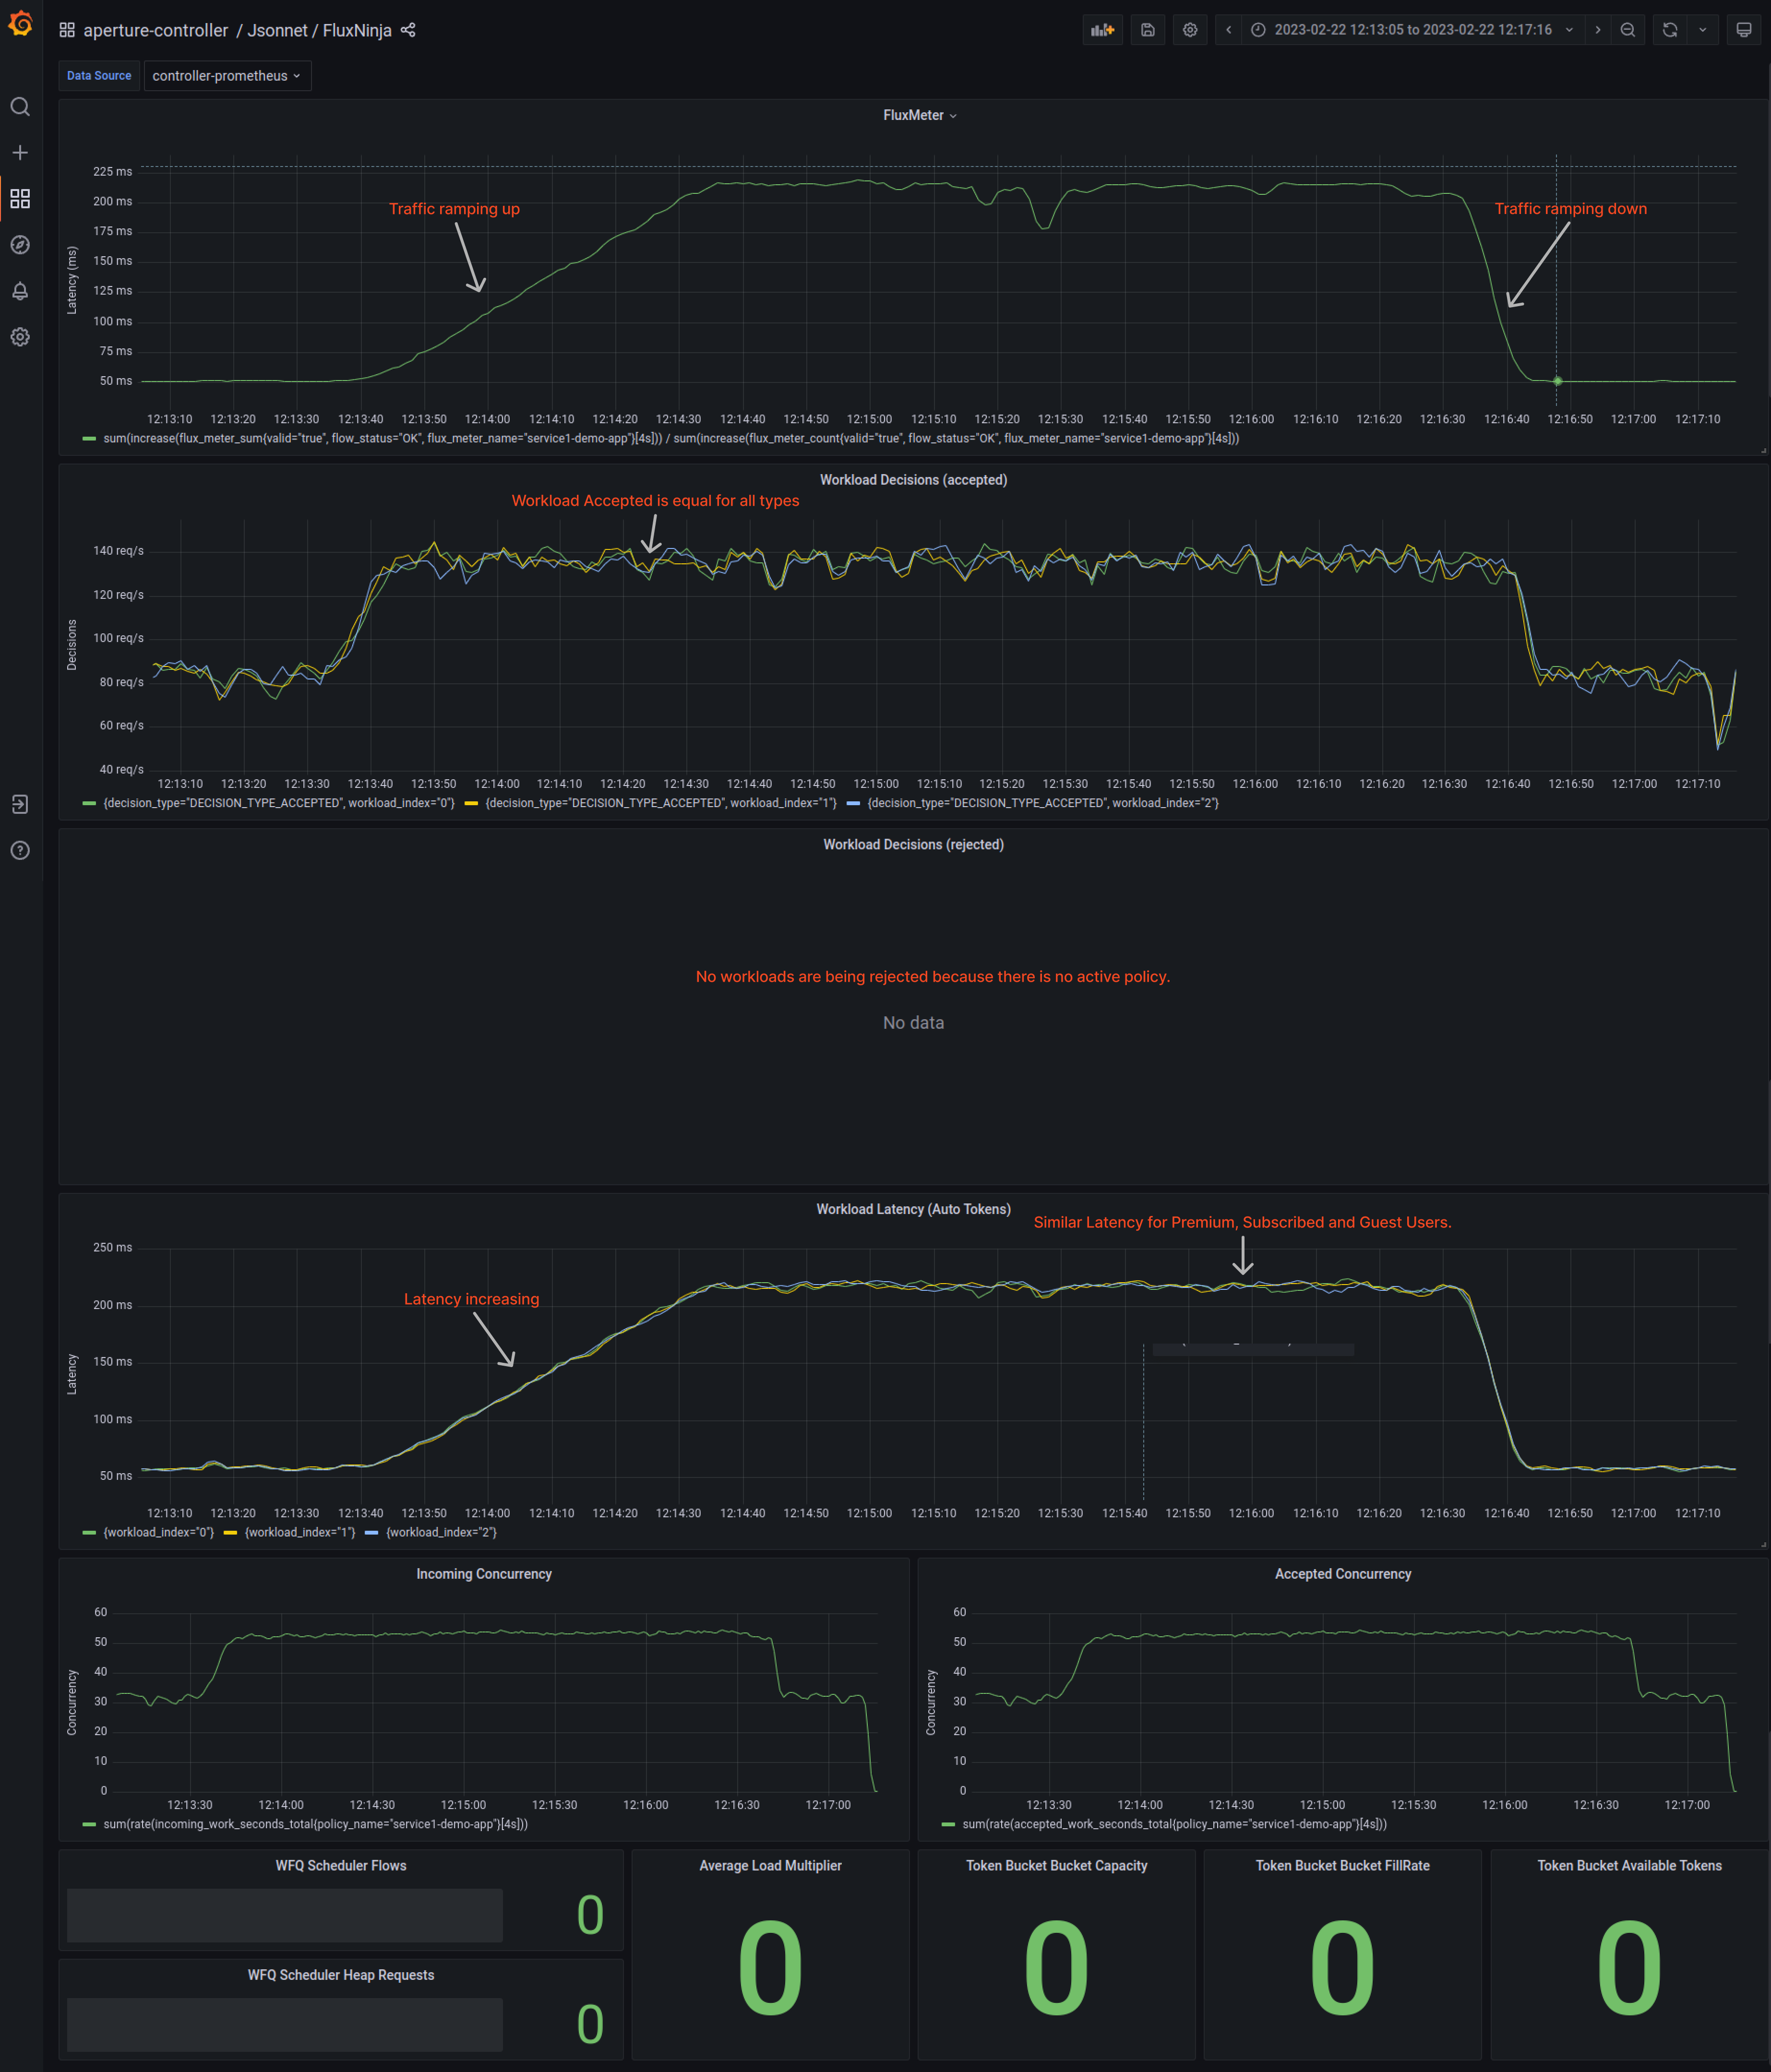Open the Explore compass icon
Image resolution: width=1771 pixels, height=2072 pixels.
[20, 245]
